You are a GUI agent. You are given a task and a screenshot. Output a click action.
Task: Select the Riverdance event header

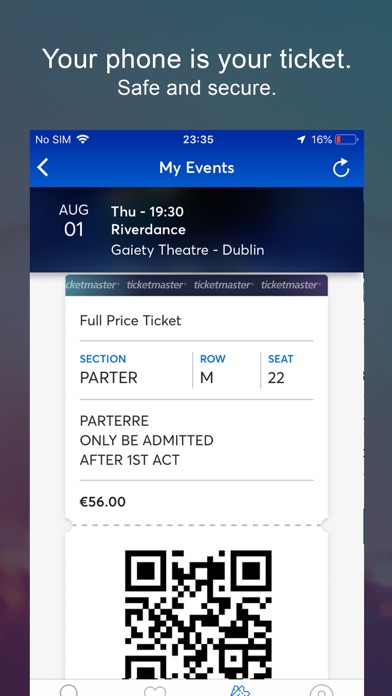(x=148, y=229)
